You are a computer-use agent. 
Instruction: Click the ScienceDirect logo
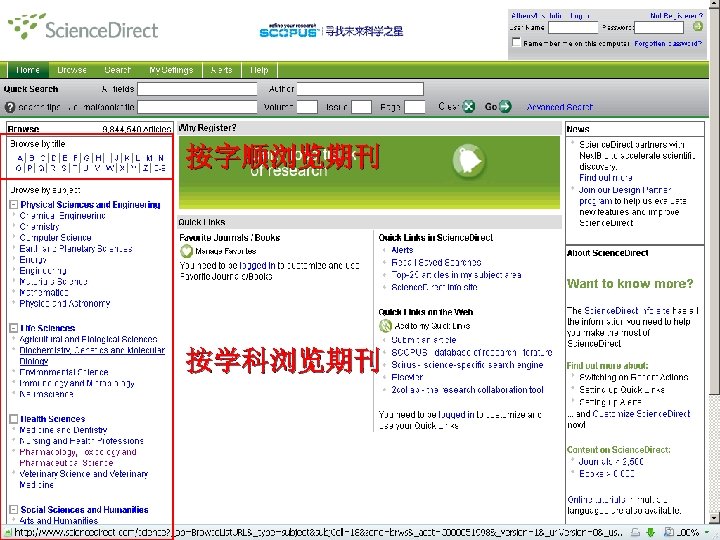83,27
